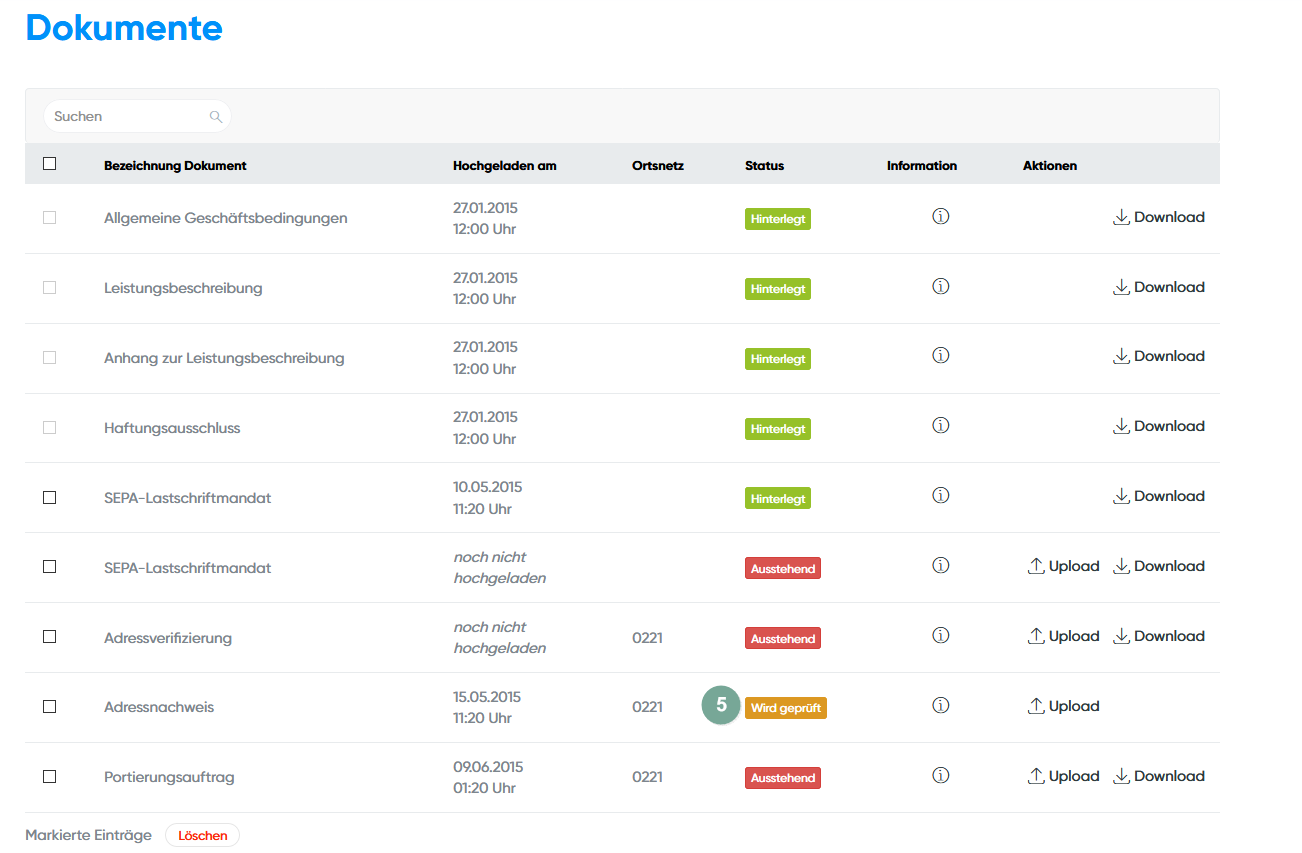1302x853 pixels.
Task: Download the Portierungsauftrag document
Action: pyautogui.click(x=1159, y=776)
